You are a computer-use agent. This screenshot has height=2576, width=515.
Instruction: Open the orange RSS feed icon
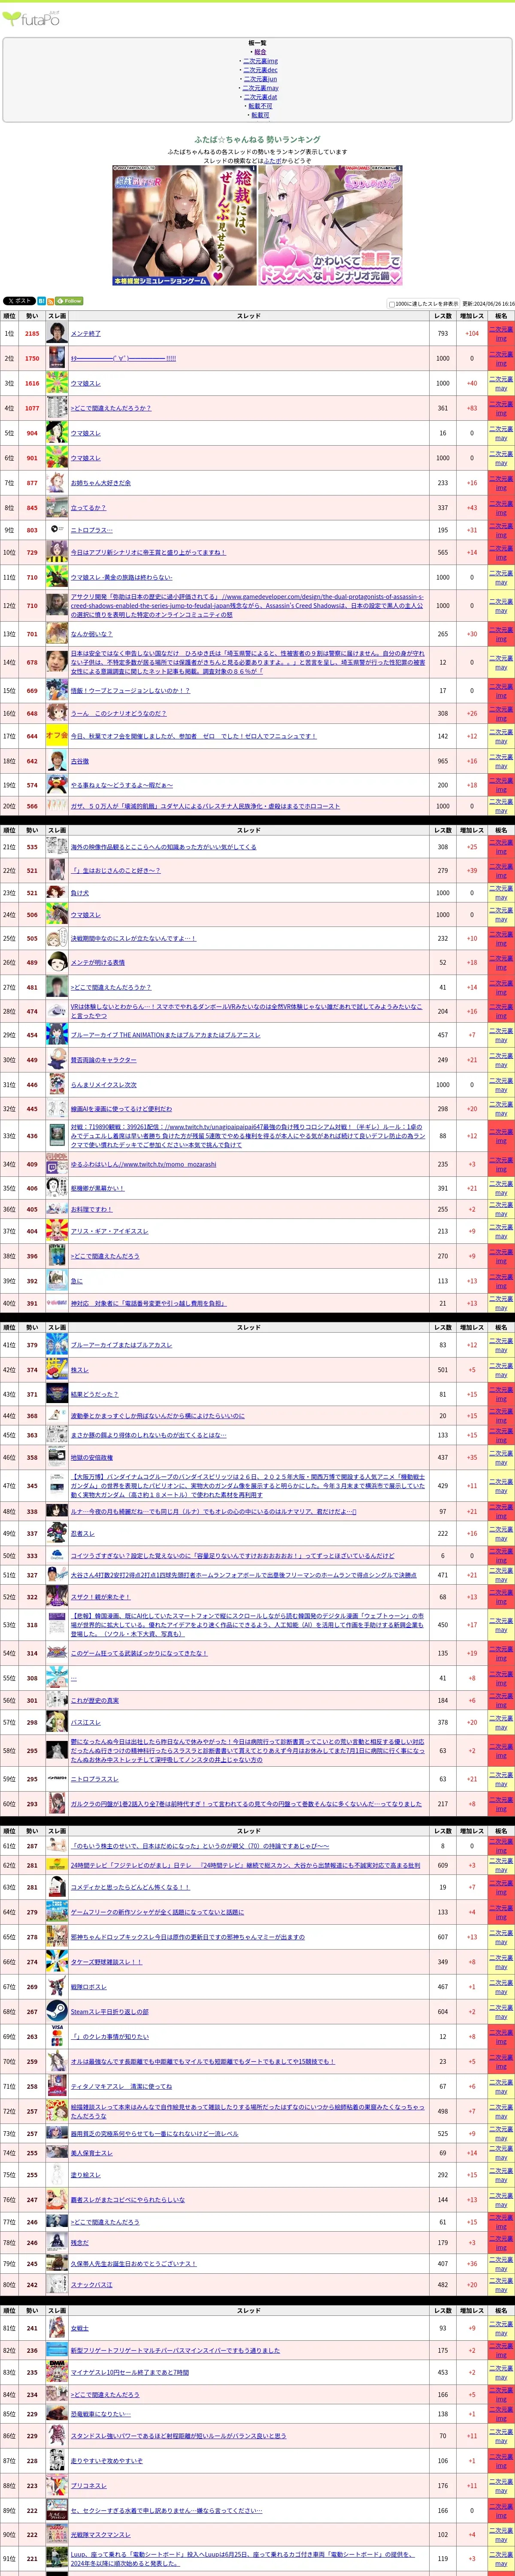pos(51,301)
